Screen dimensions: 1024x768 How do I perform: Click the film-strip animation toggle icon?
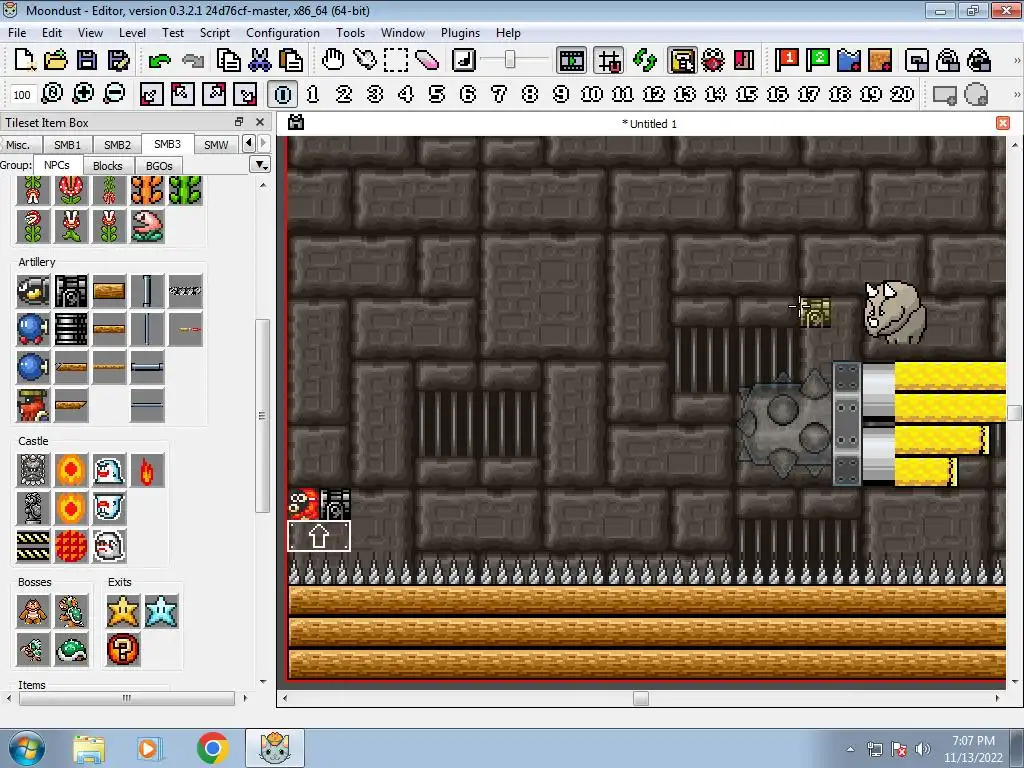pos(571,61)
